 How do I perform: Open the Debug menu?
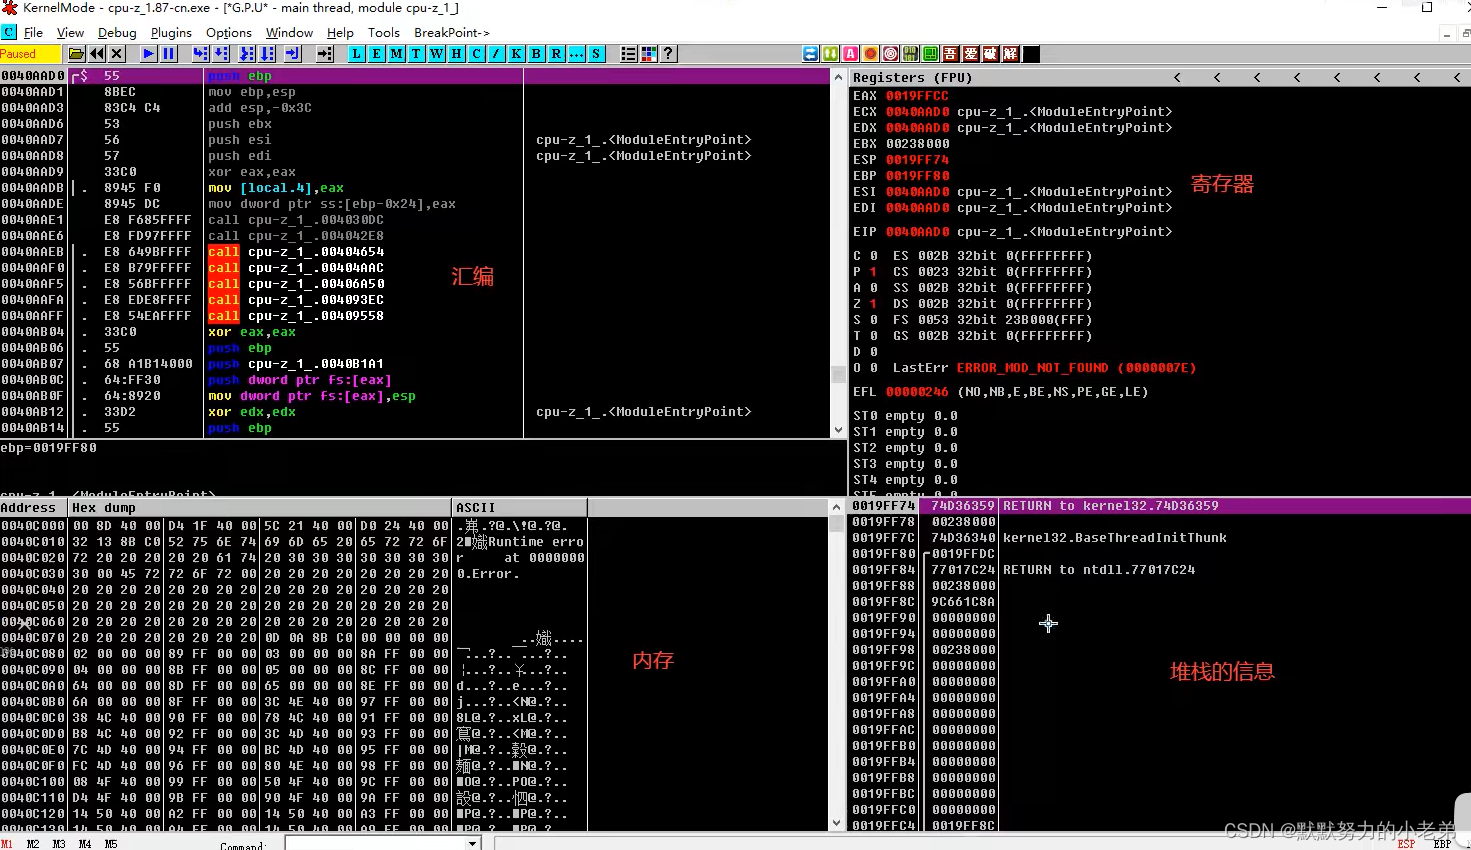point(117,32)
